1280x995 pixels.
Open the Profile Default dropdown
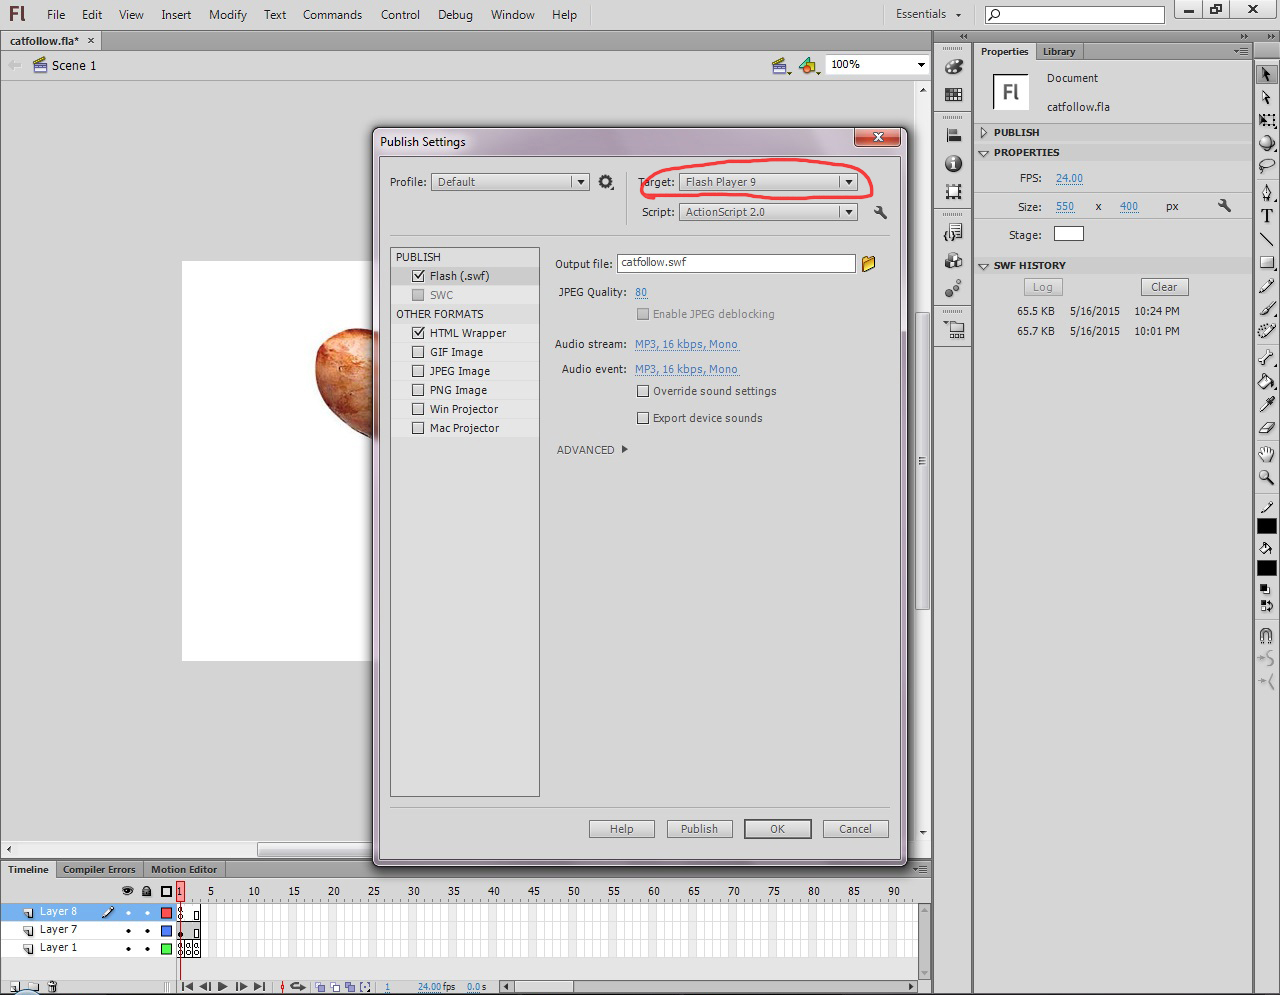tap(510, 182)
